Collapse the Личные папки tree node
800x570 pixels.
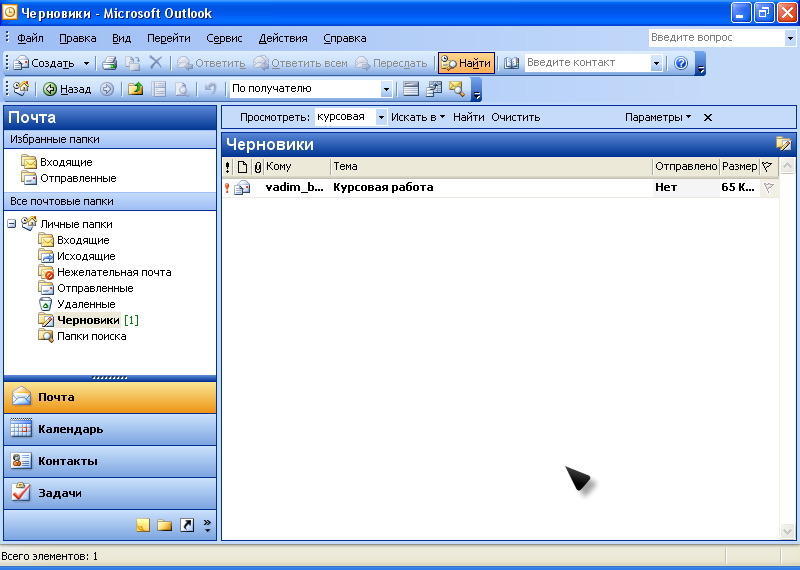[x=12, y=224]
